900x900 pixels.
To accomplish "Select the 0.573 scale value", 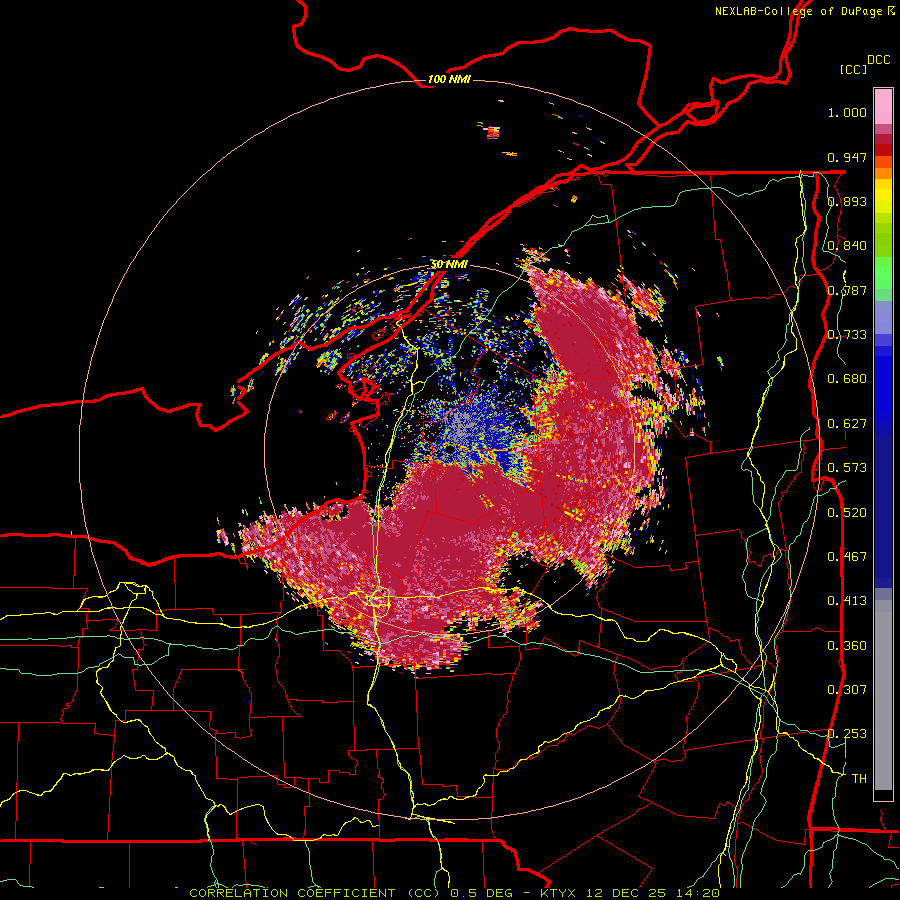I will [847, 468].
